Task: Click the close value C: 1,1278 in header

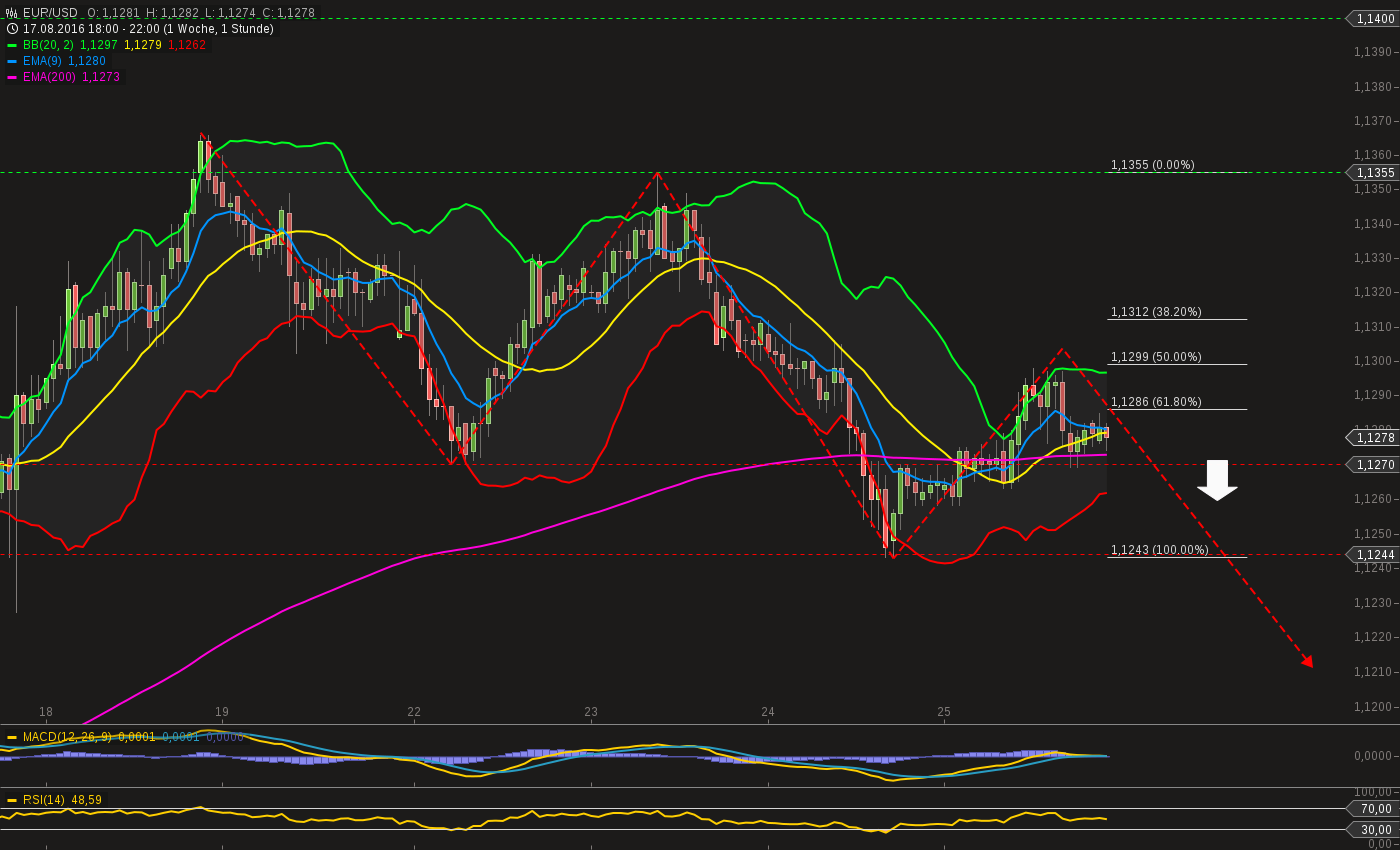Action: click(289, 13)
